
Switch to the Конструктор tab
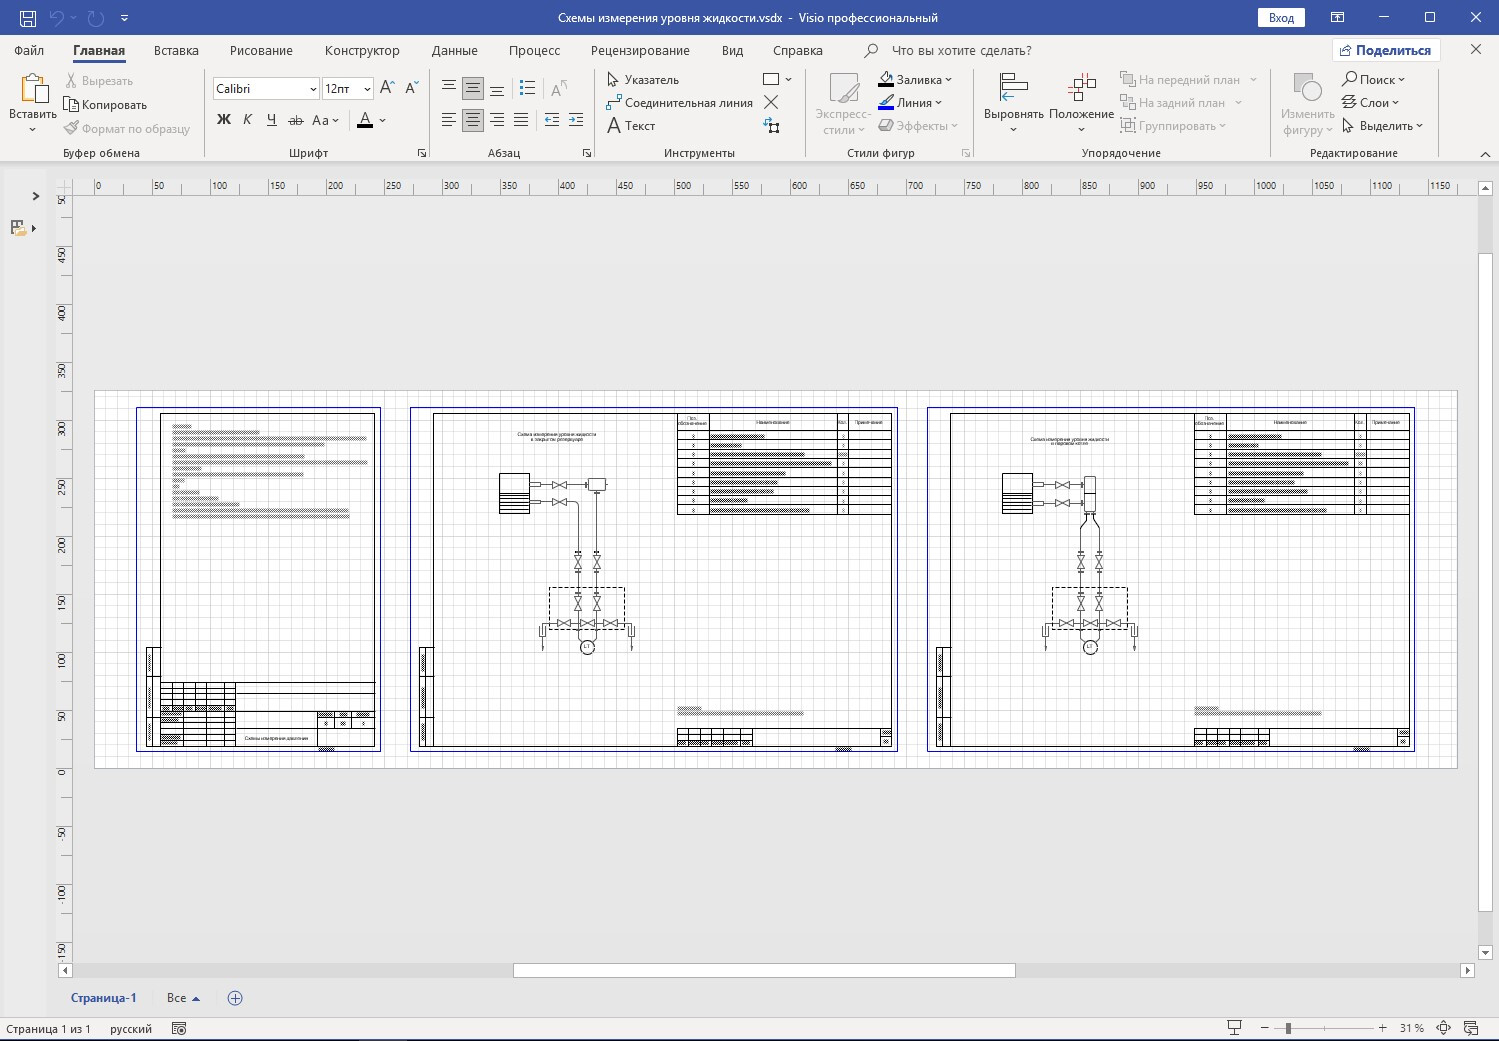tap(362, 51)
